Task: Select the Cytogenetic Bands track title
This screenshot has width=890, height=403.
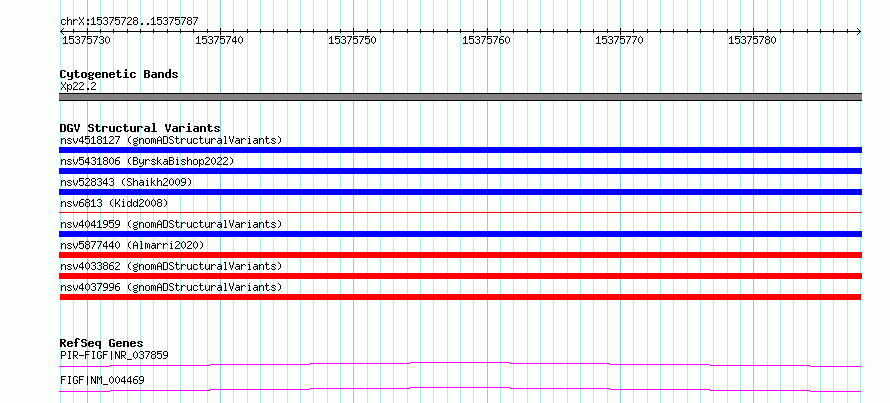Action: point(119,74)
